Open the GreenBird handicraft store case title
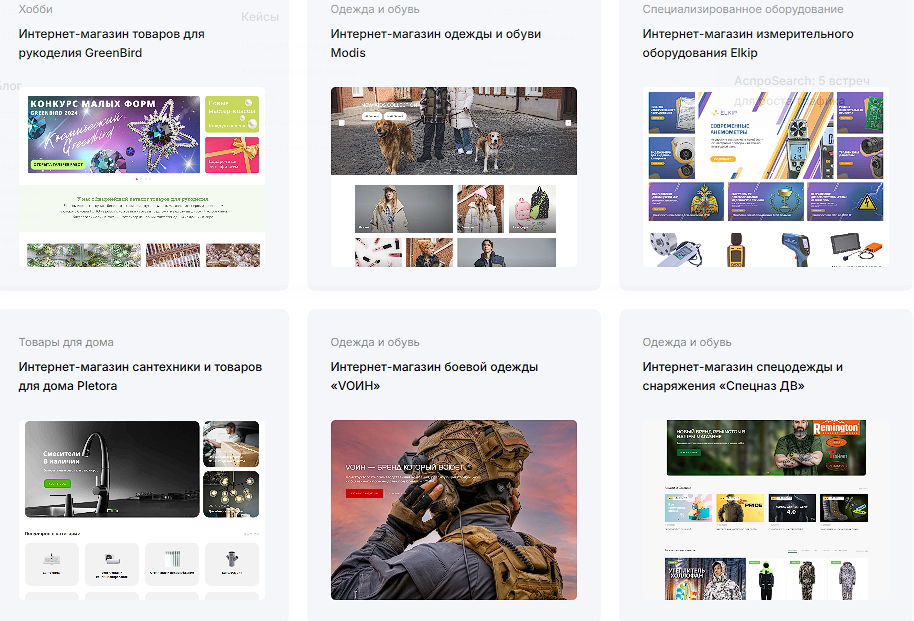Viewport: 914px width, 621px height. click(111, 43)
